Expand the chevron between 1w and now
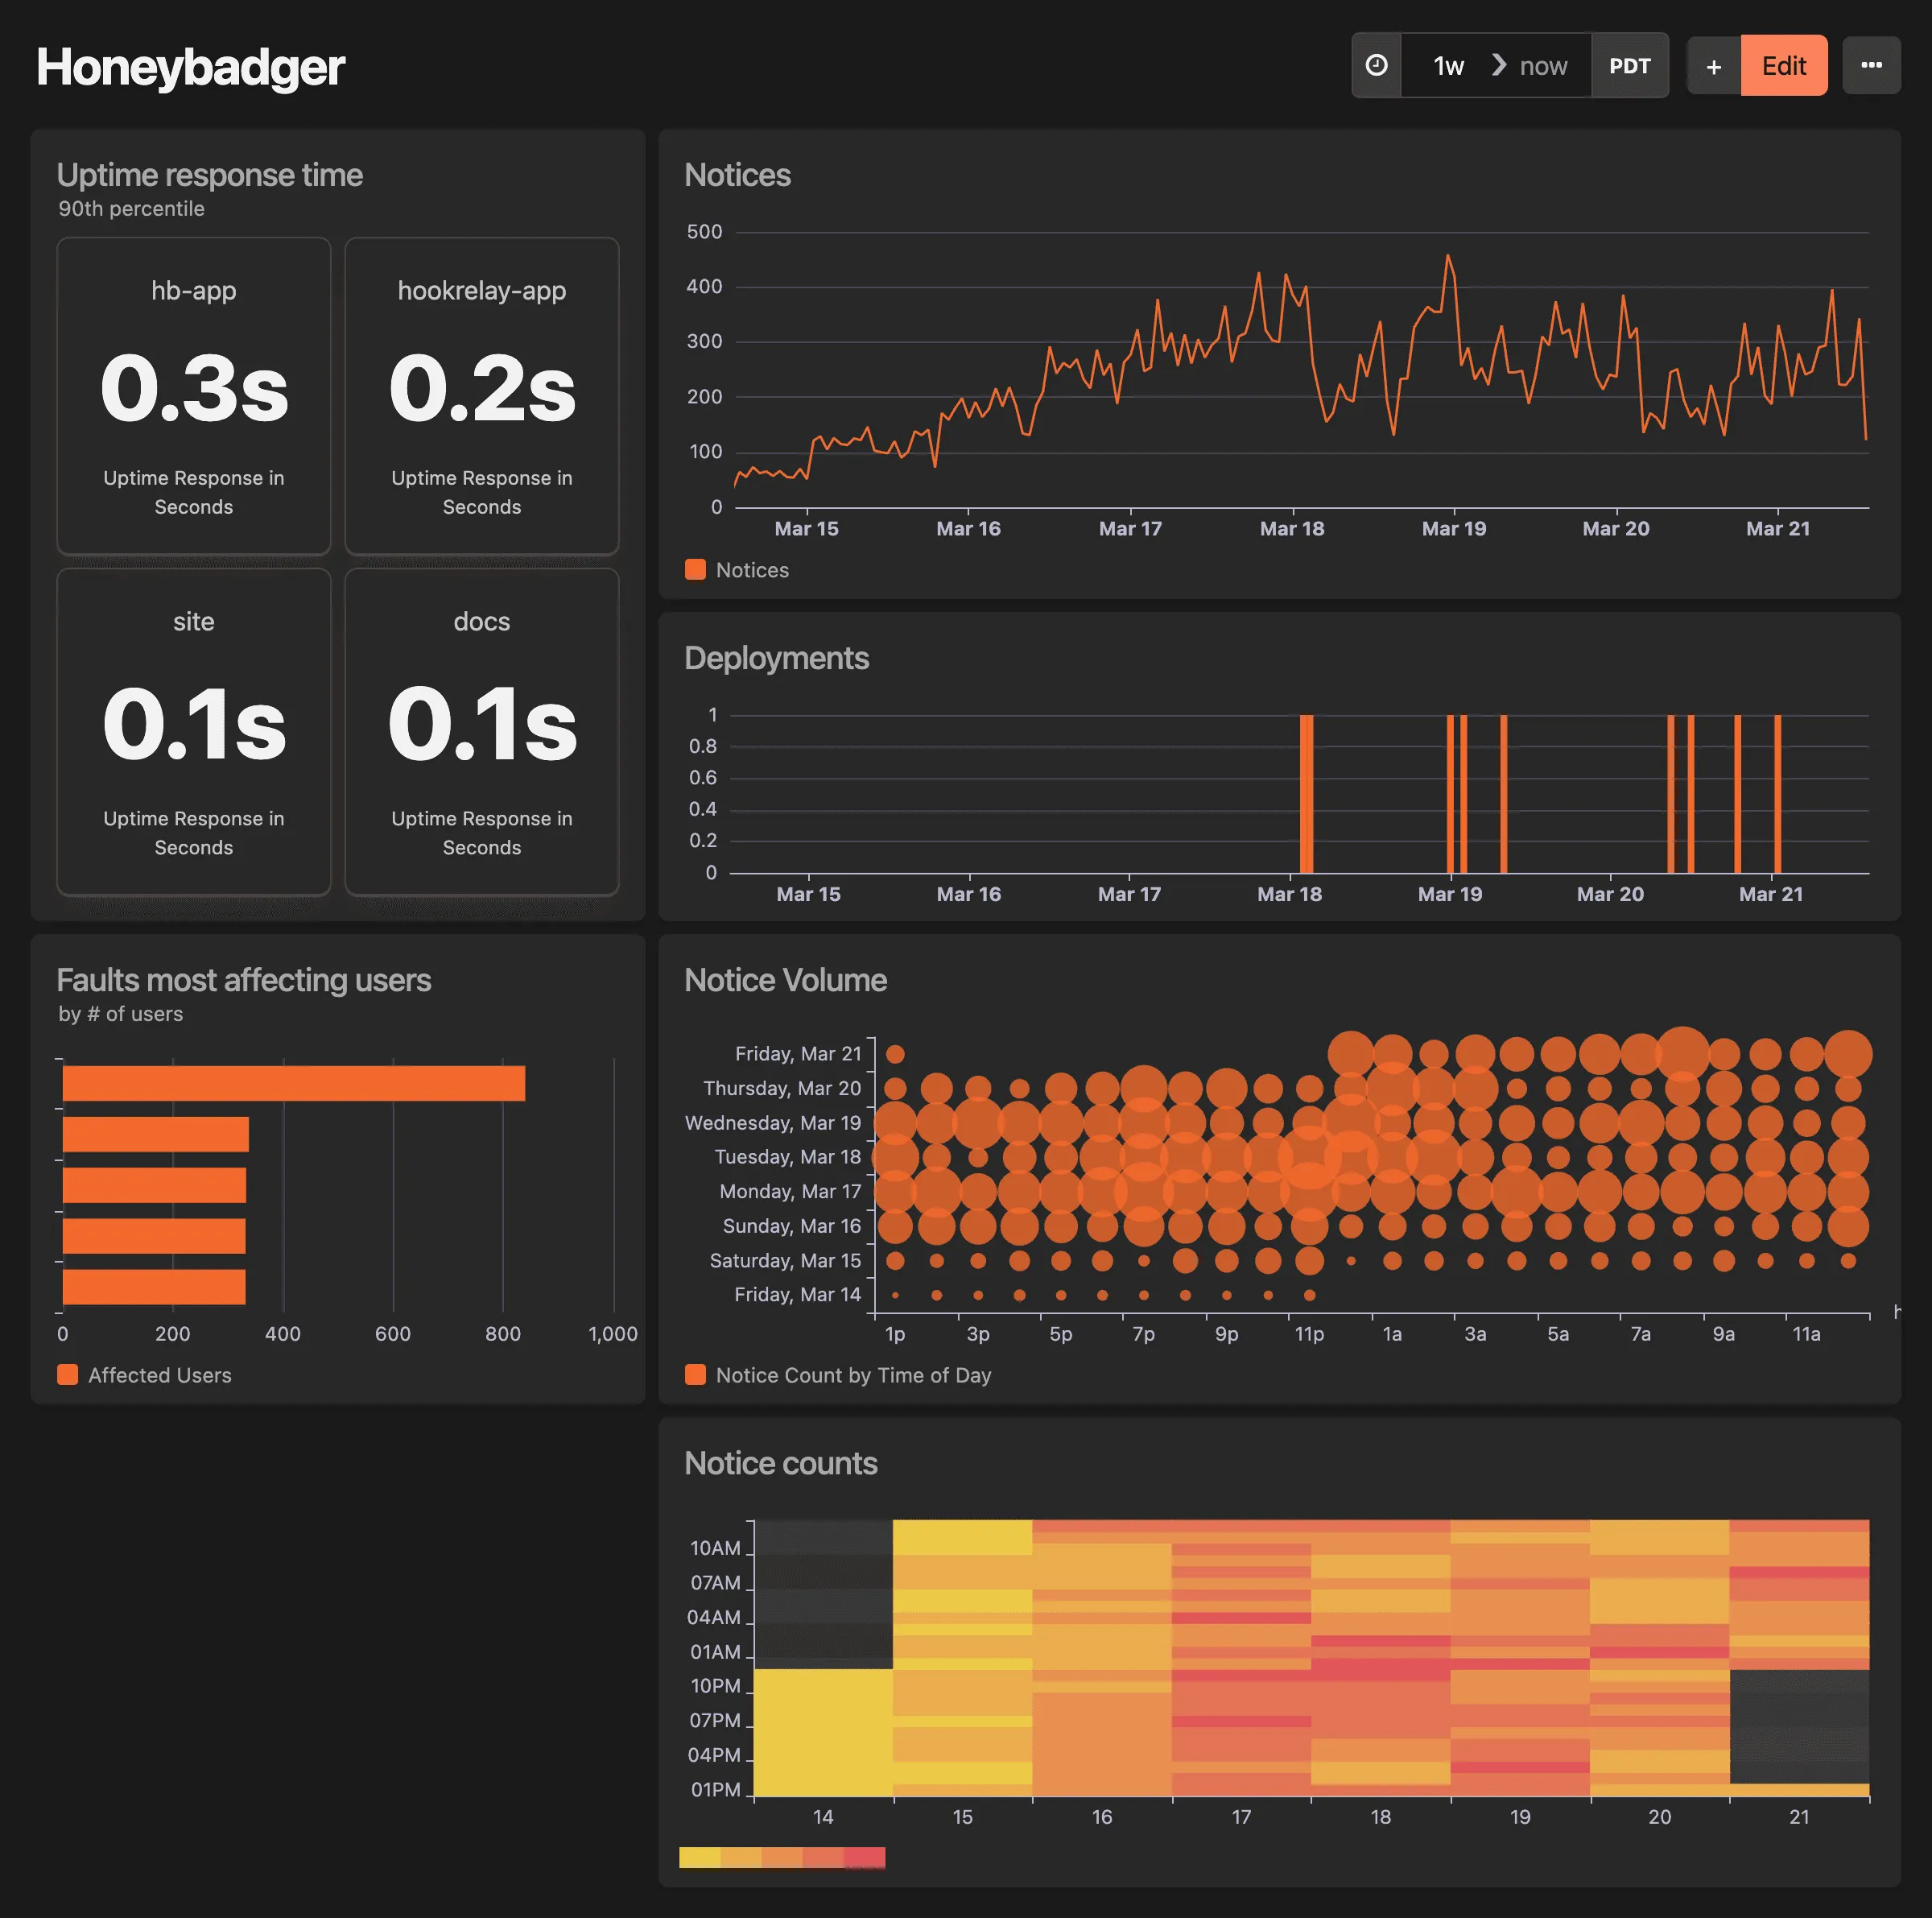 pos(1497,65)
